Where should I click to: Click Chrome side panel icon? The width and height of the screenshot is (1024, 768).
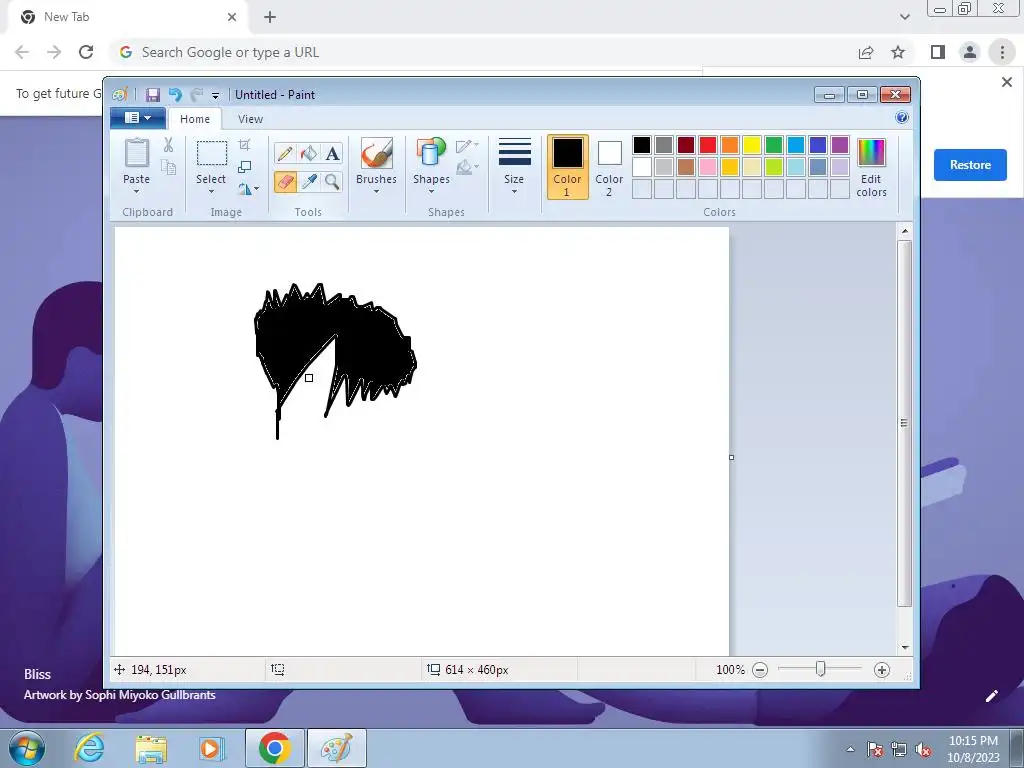(938, 52)
